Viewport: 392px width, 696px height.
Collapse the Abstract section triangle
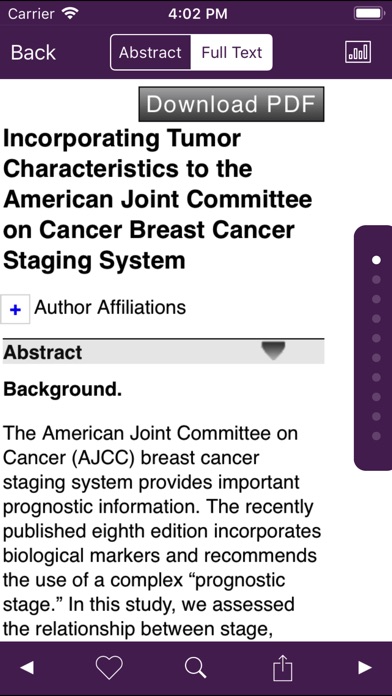pos(273,351)
